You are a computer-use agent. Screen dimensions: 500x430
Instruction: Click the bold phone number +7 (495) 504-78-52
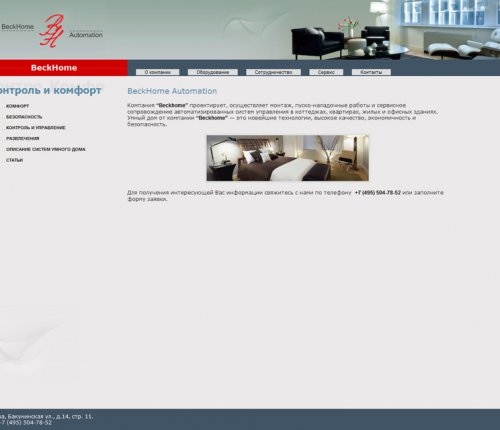(378, 193)
